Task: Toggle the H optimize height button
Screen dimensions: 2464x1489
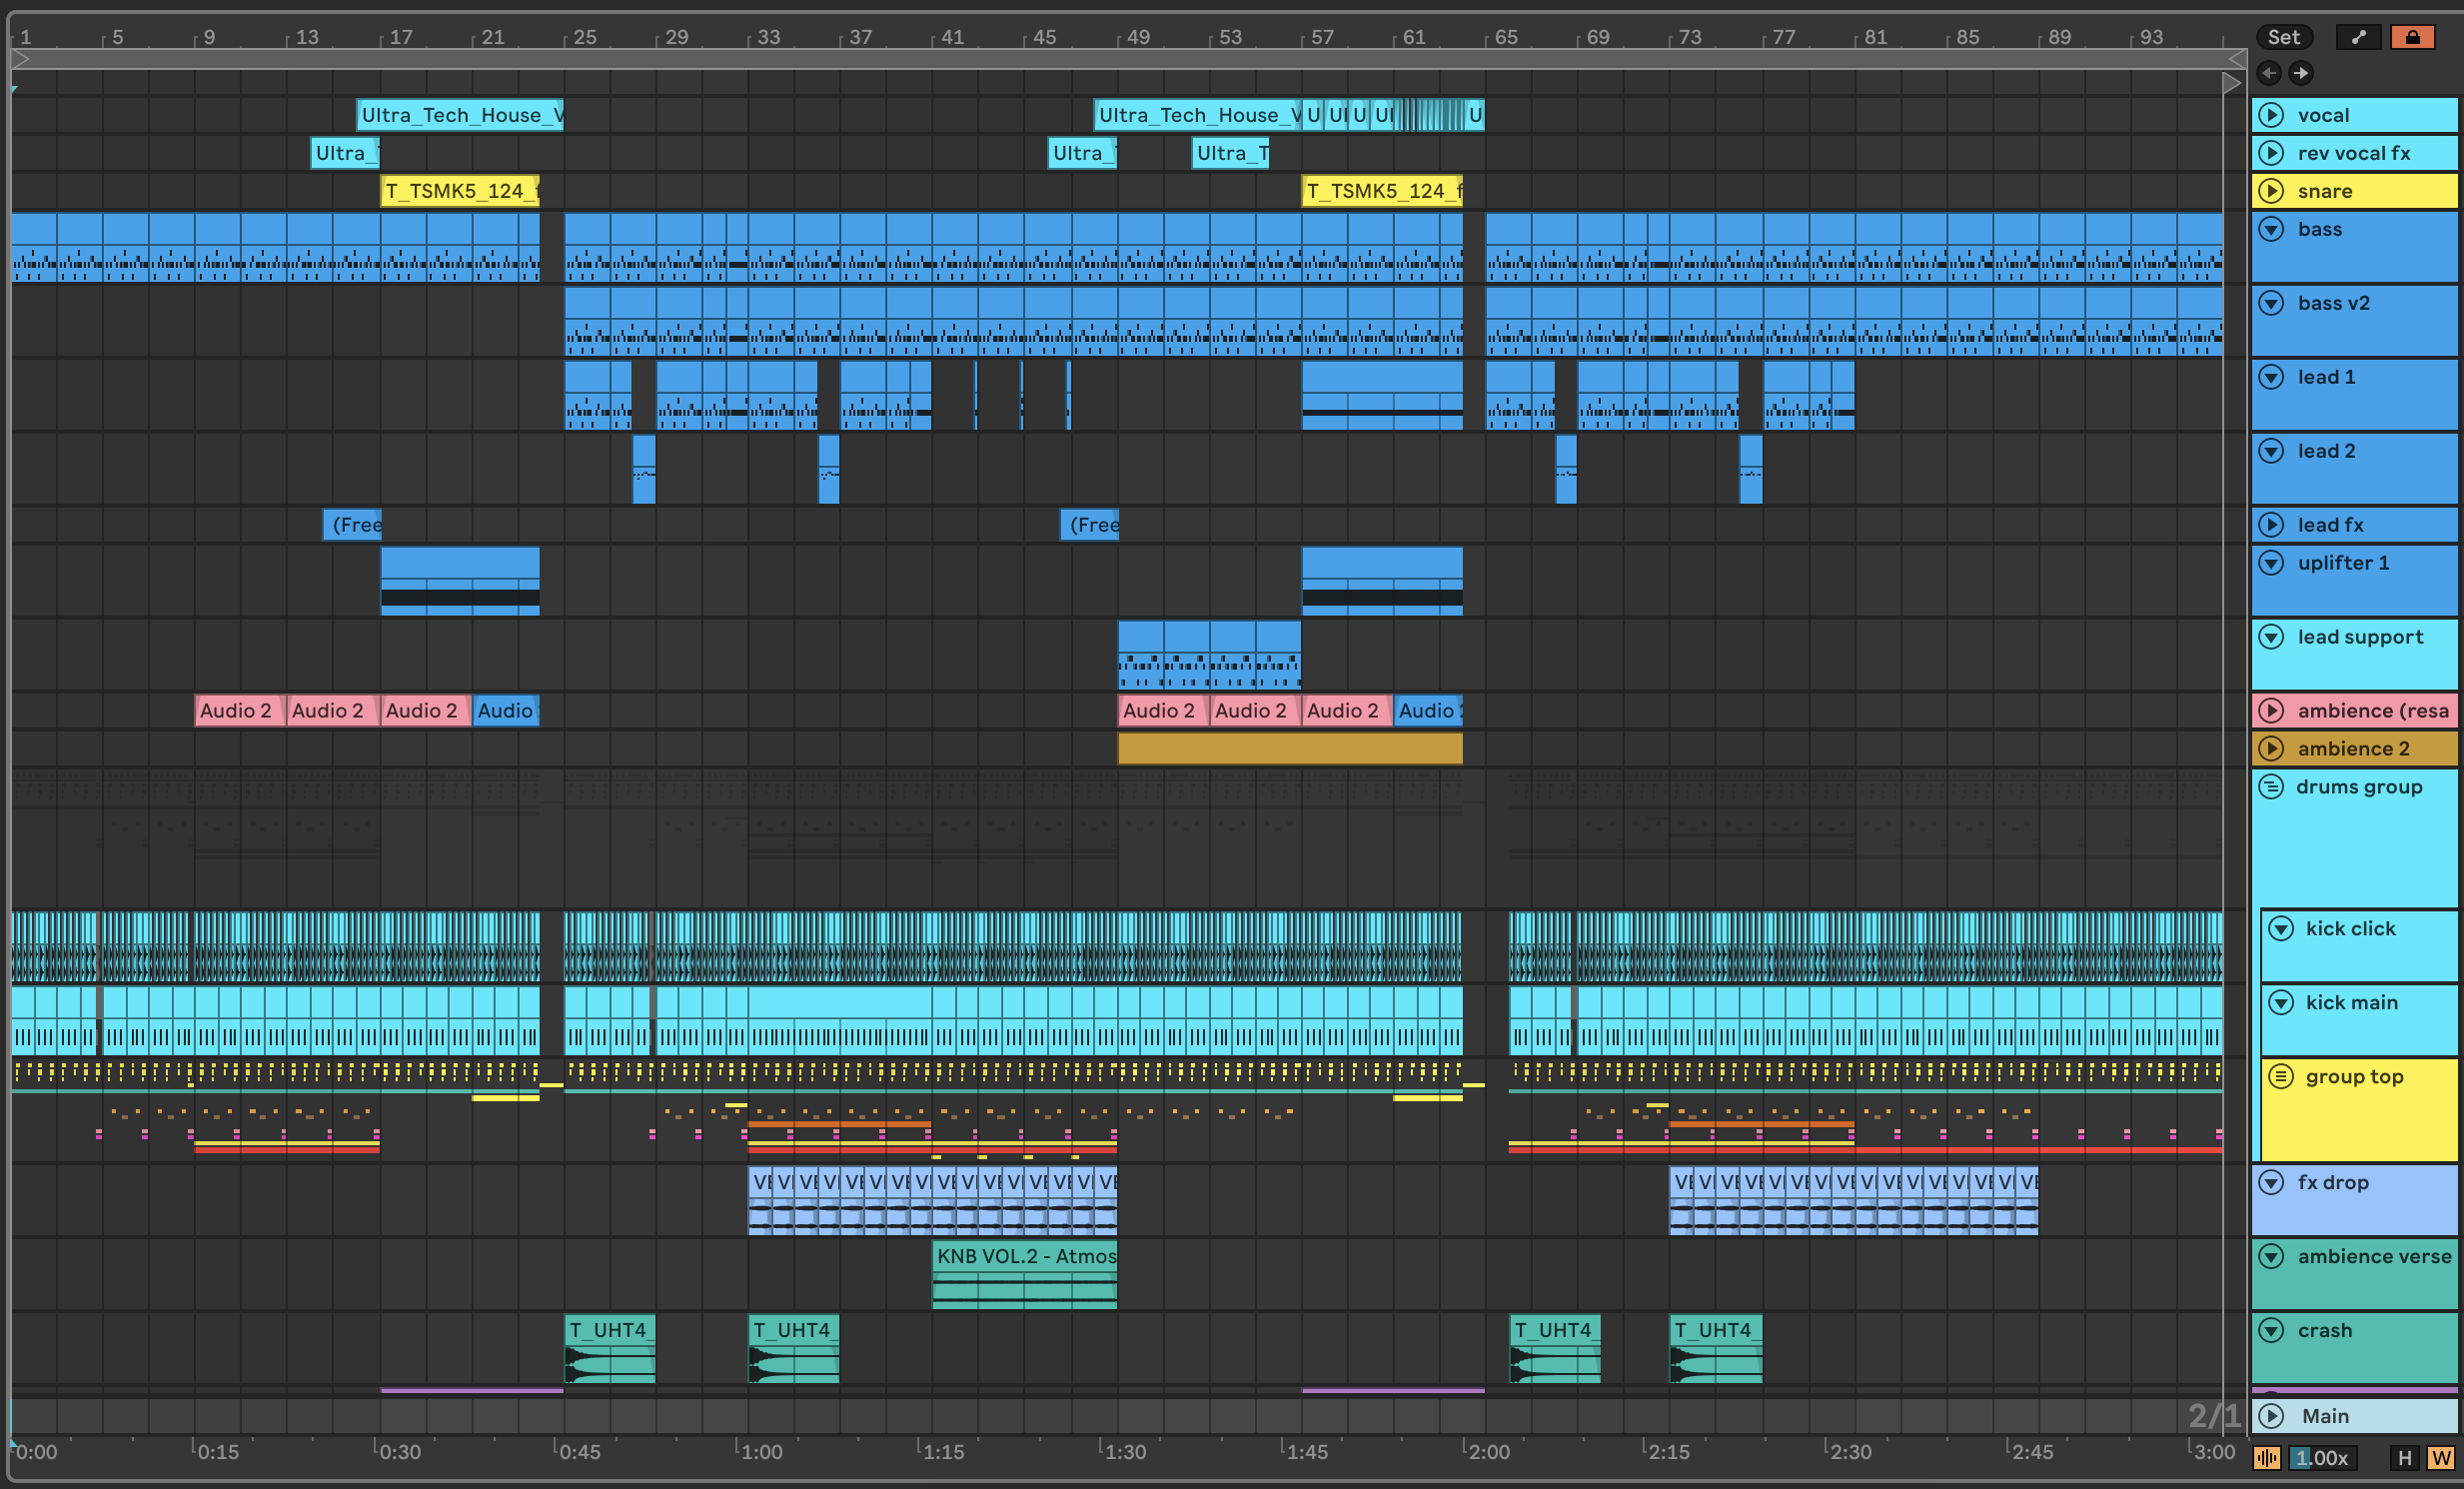Action: pos(2404,1458)
